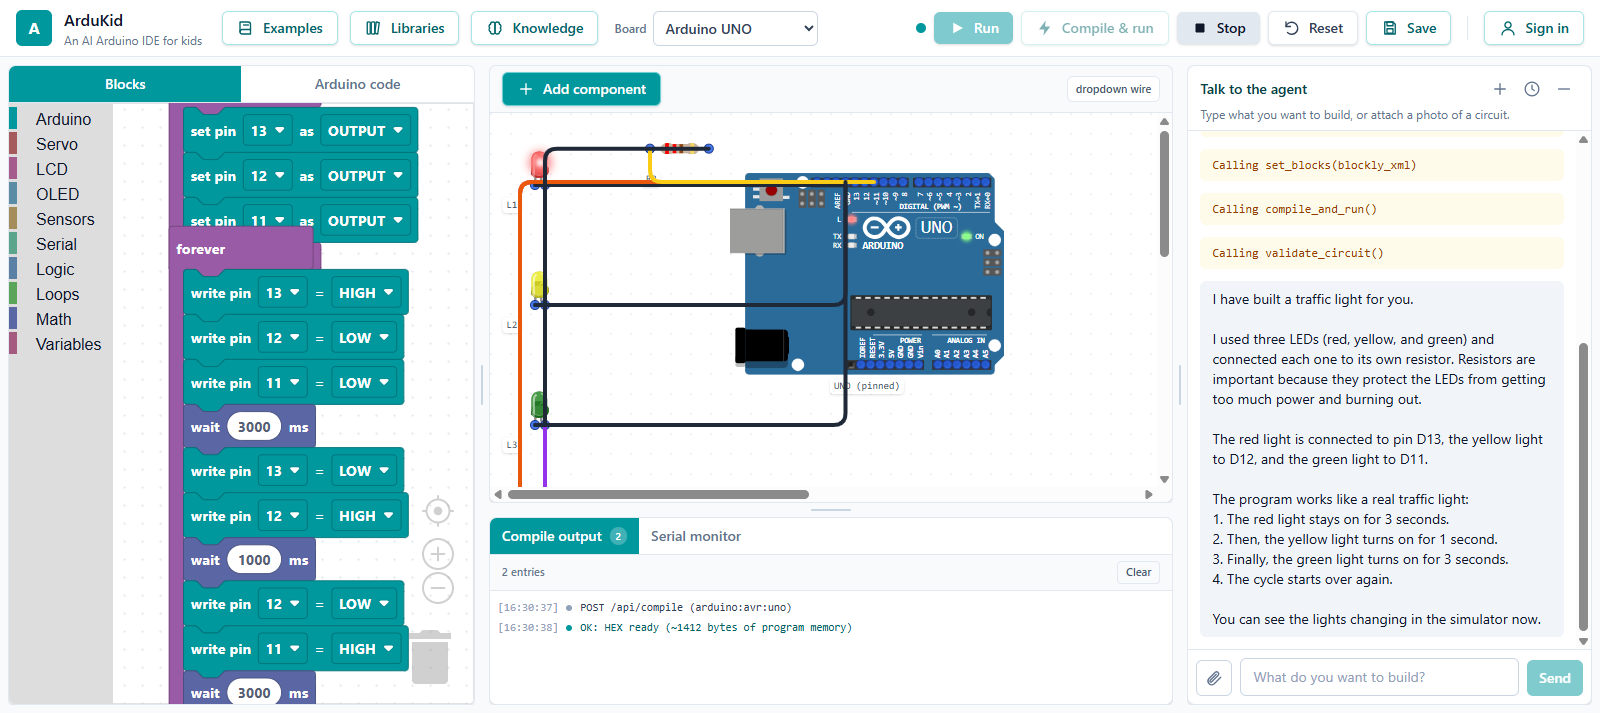The image size is (1600, 713).
Task: Open pin 12 dropdown in set pin block
Action: coord(268,176)
